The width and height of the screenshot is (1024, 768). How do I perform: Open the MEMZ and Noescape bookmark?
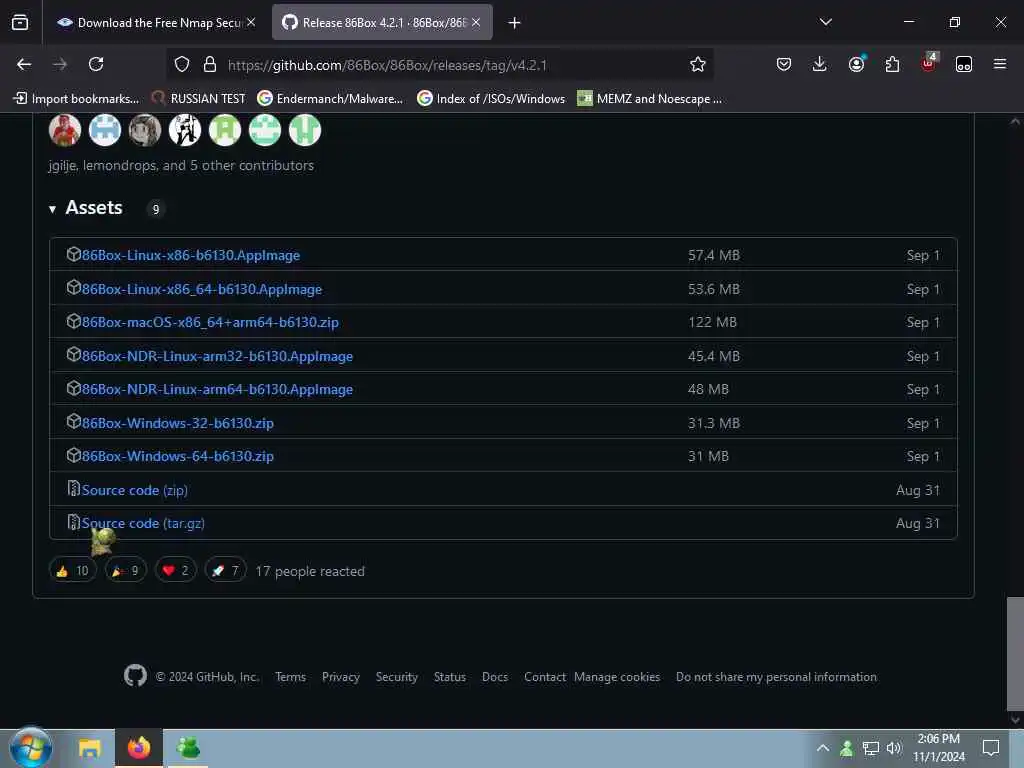tap(650, 99)
